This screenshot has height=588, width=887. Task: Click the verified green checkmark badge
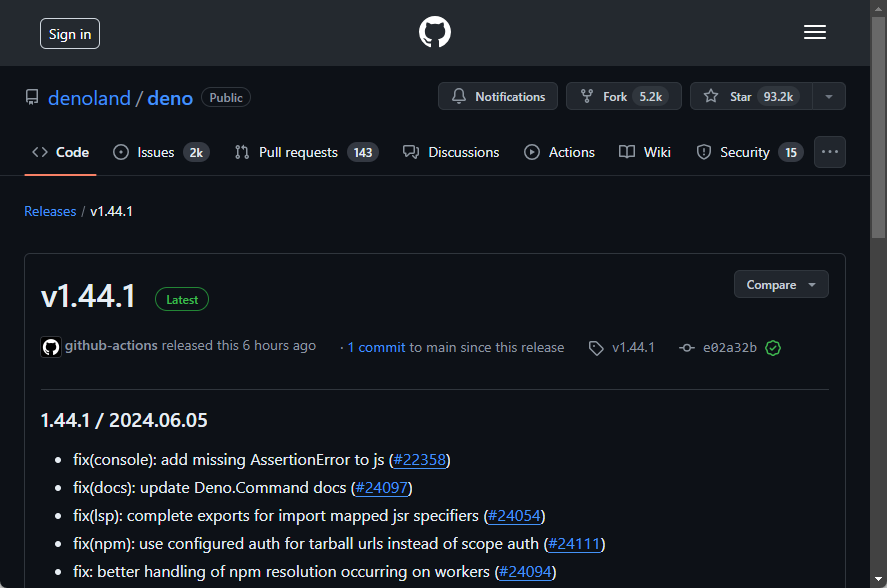pos(773,347)
